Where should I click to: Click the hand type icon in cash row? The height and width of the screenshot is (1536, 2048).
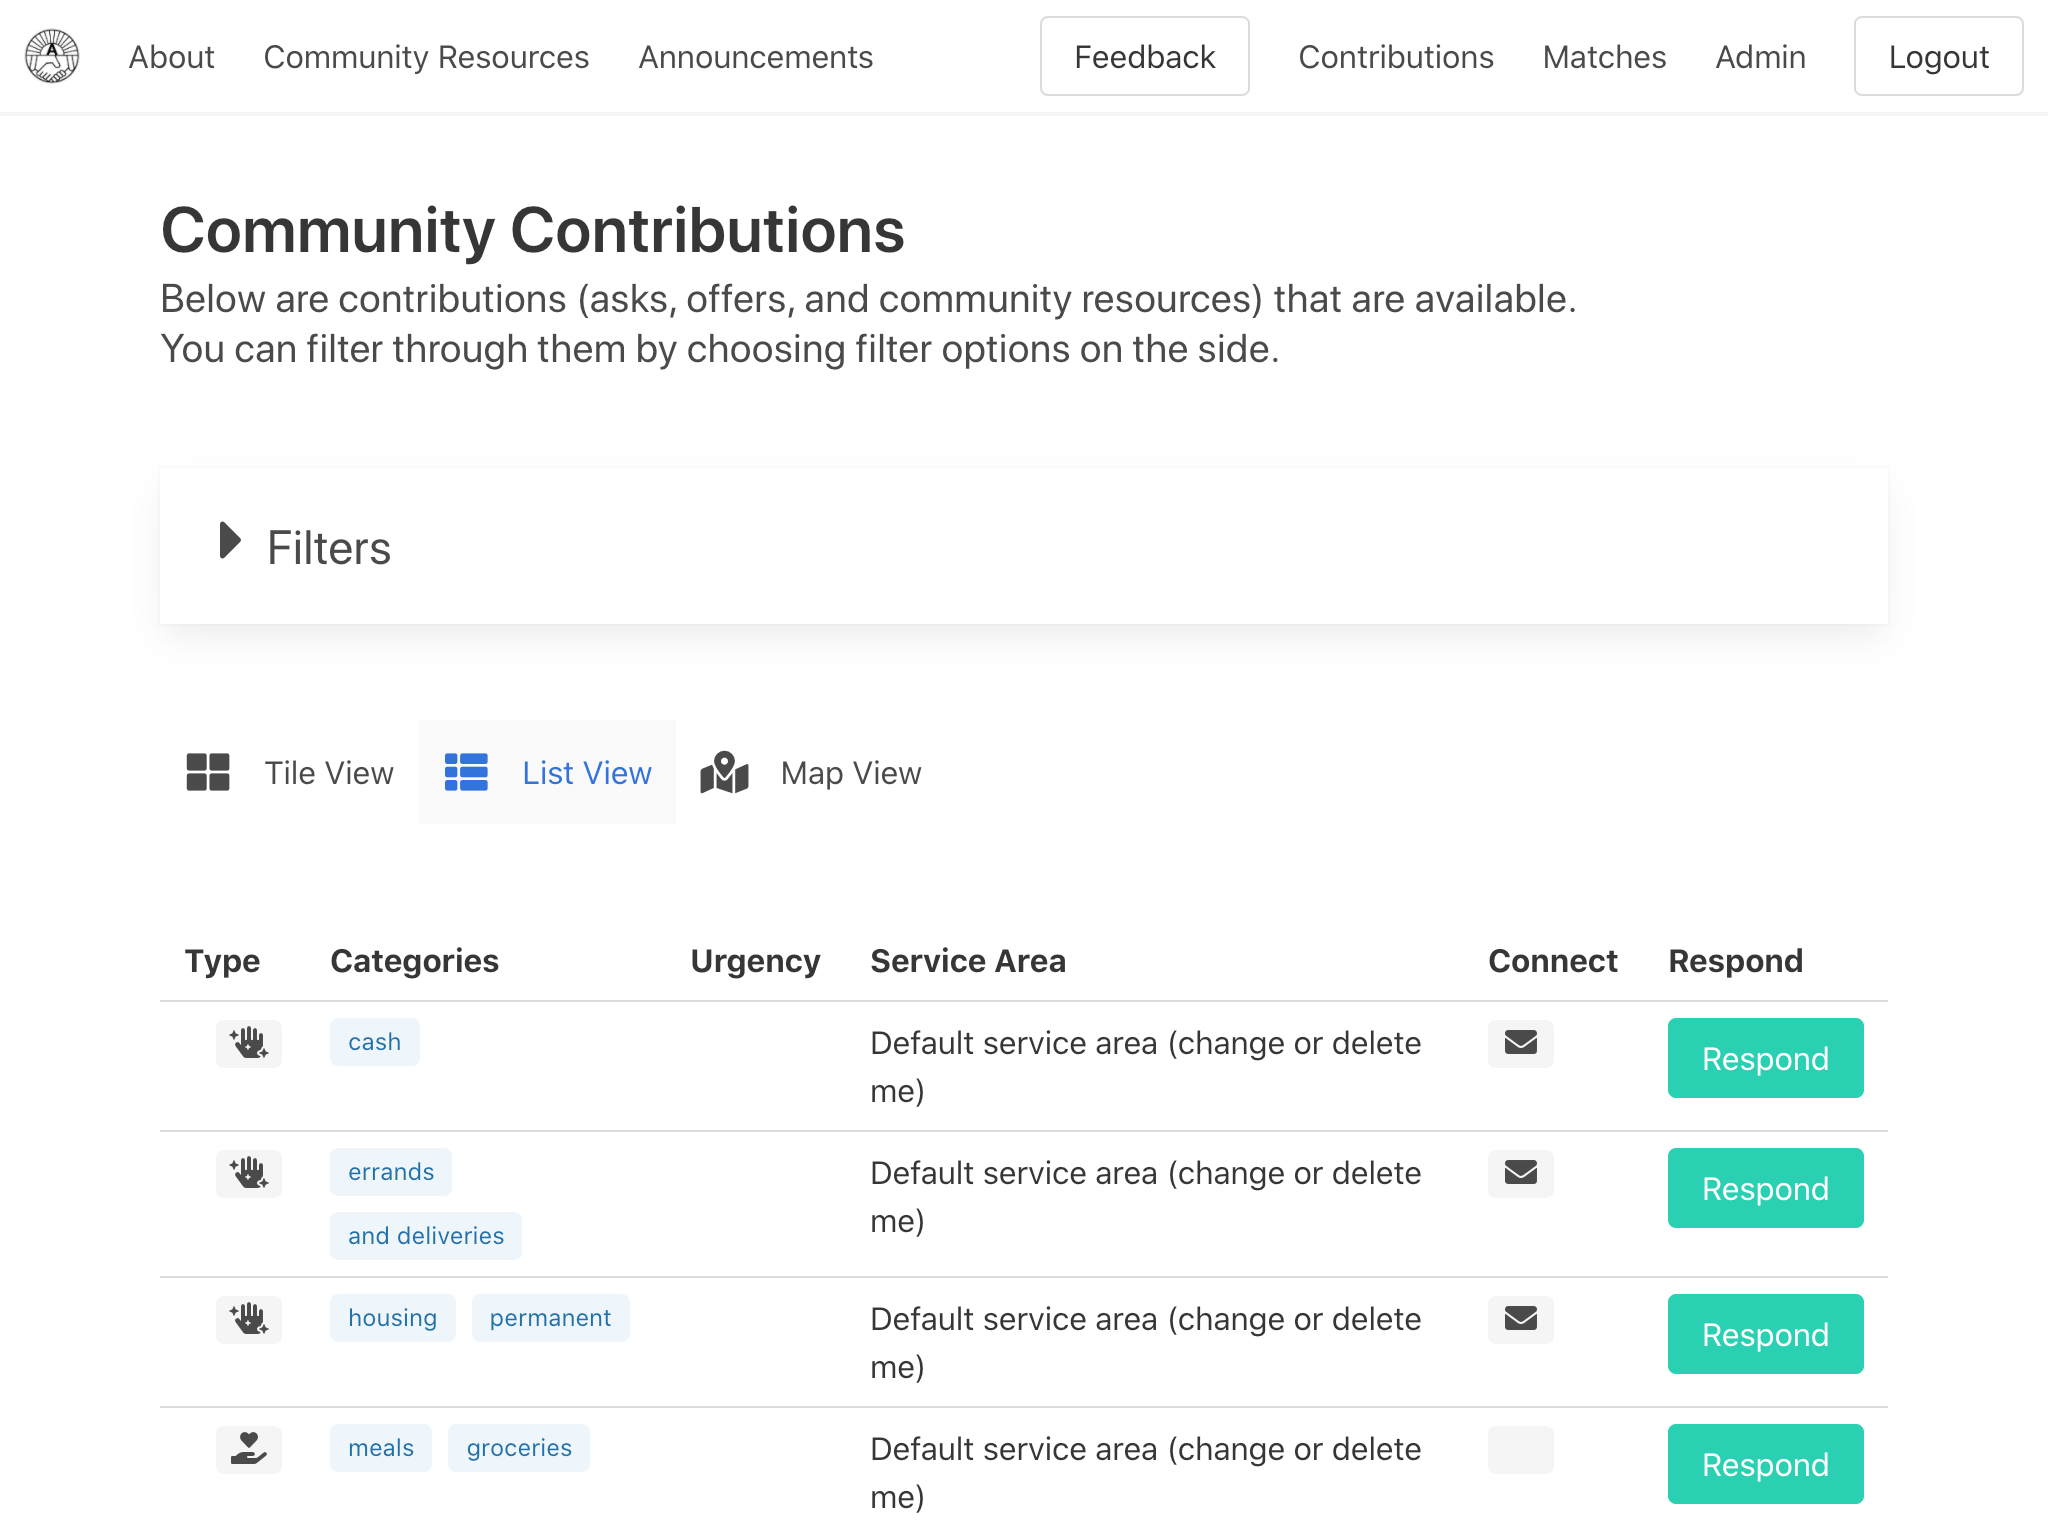tap(249, 1043)
